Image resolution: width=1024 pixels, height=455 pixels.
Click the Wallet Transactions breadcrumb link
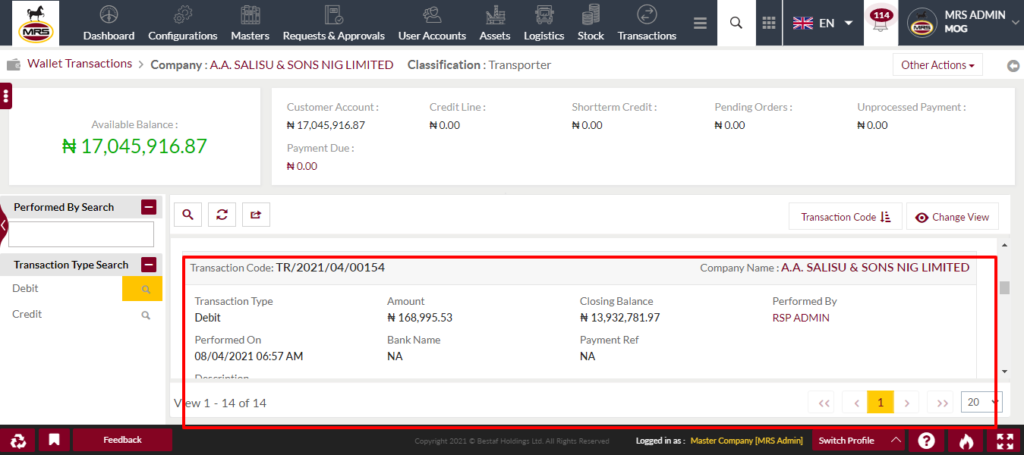pyautogui.click(x=80, y=64)
